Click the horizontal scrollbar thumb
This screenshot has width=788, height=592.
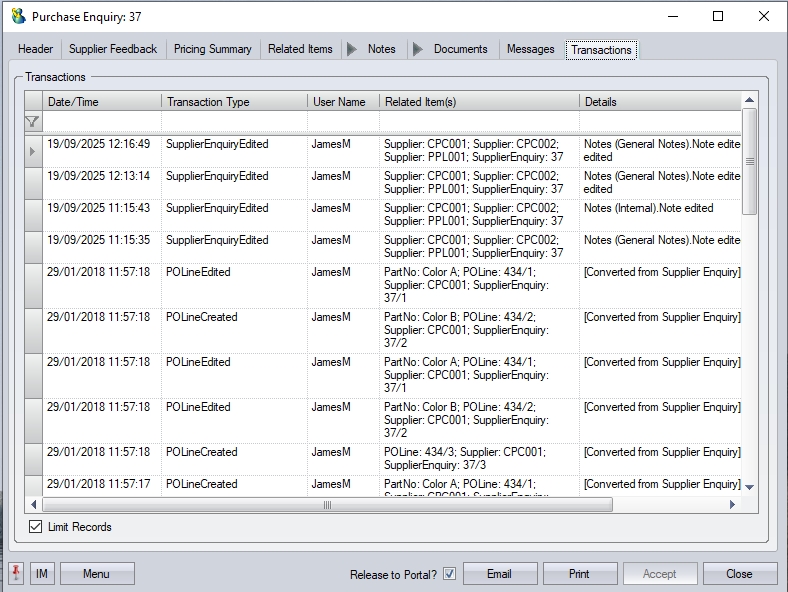(x=327, y=505)
